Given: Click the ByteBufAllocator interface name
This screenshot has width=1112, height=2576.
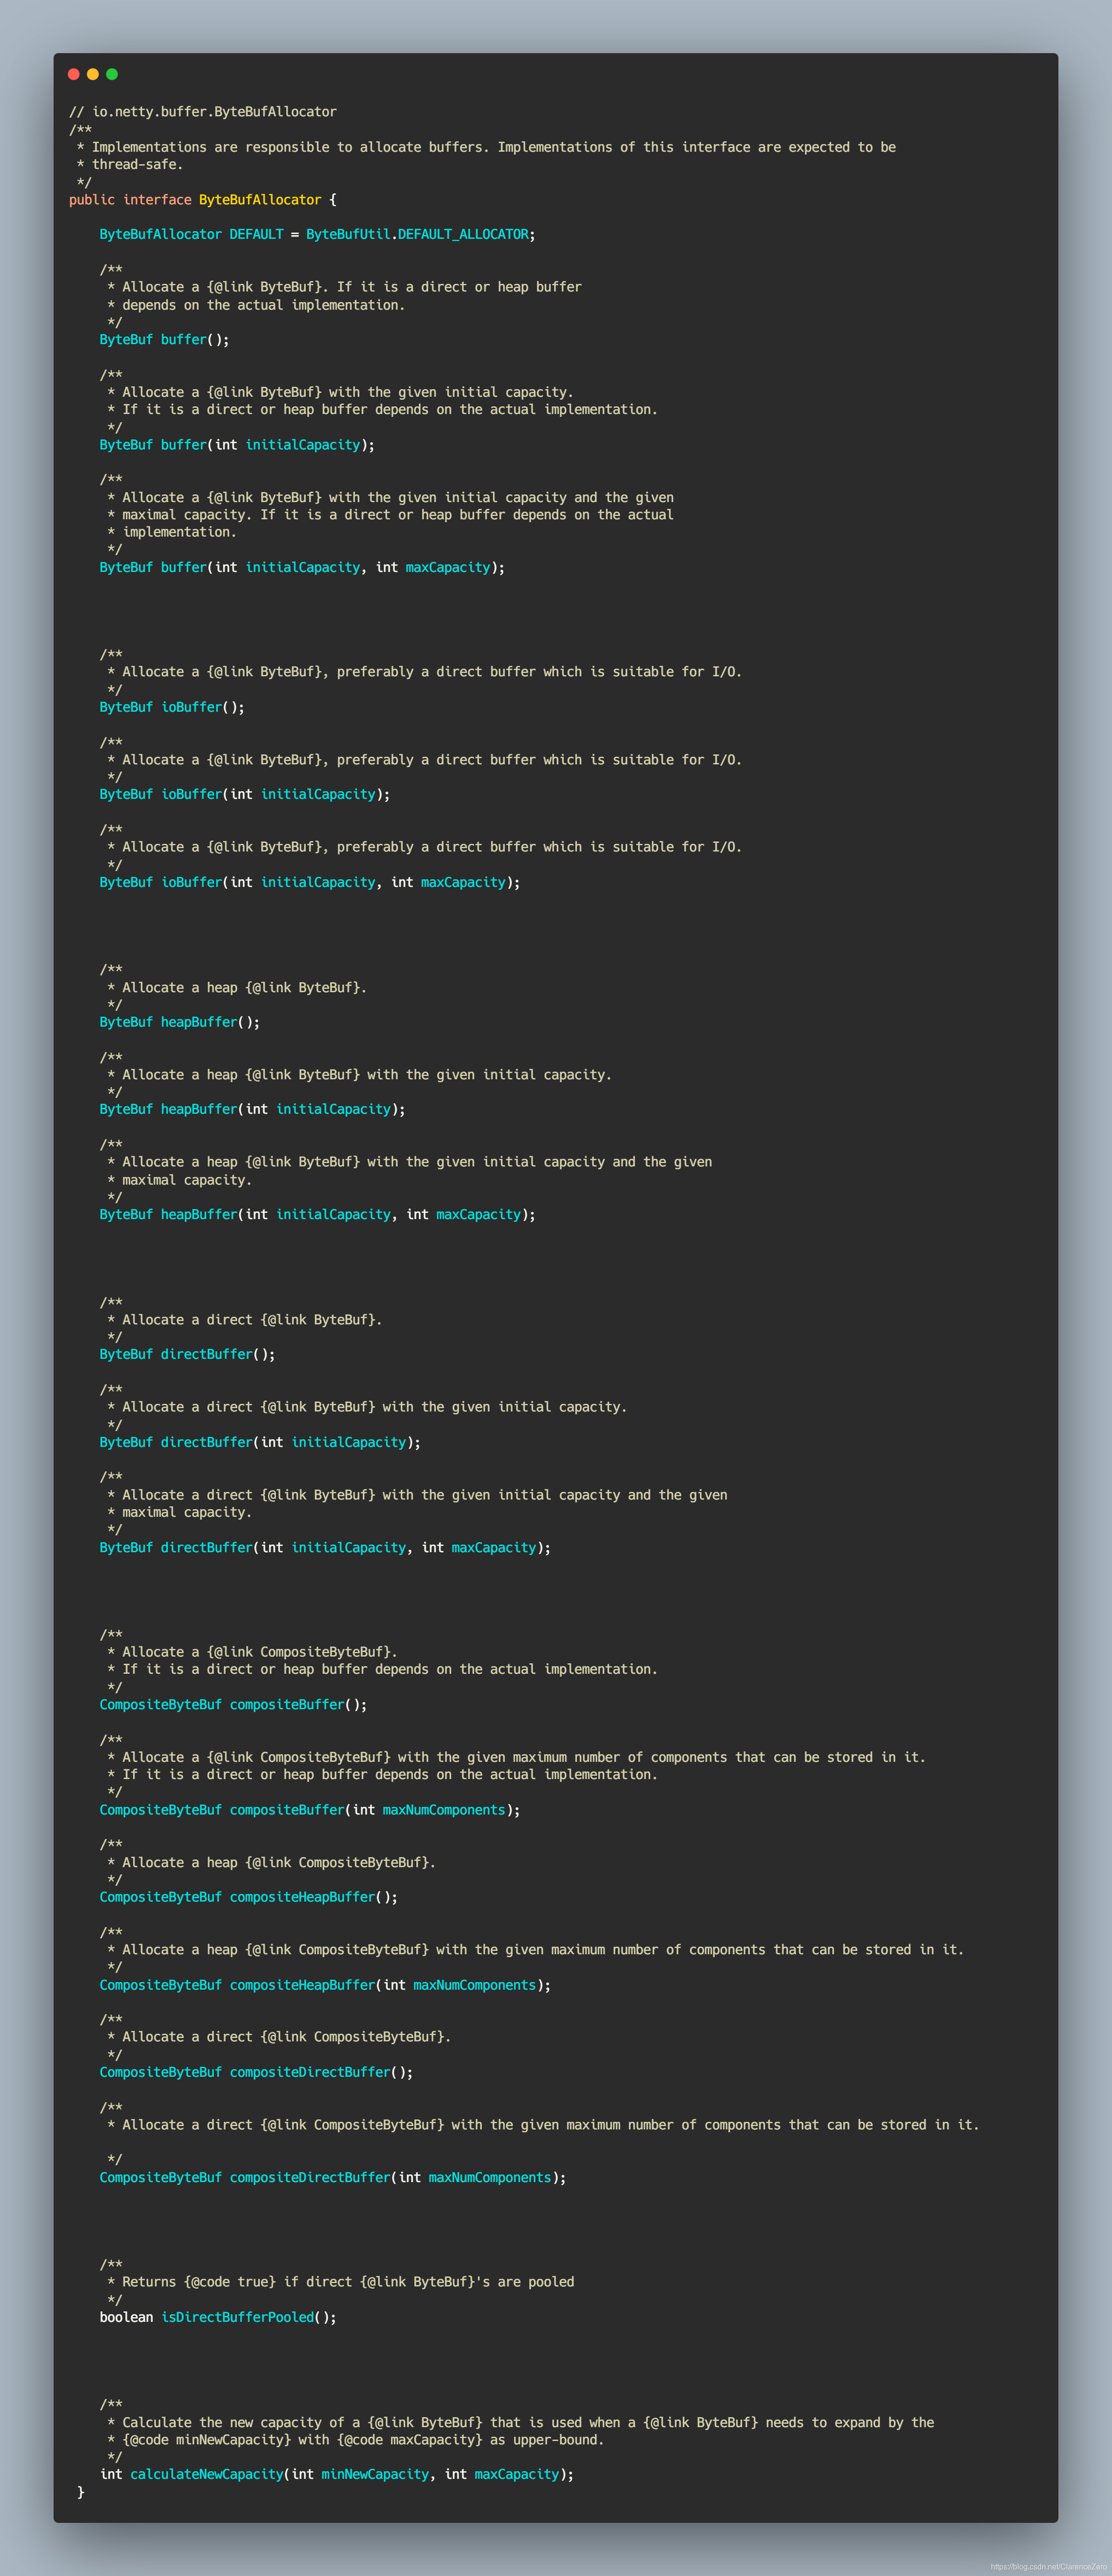Looking at the screenshot, I should [x=260, y=200].
